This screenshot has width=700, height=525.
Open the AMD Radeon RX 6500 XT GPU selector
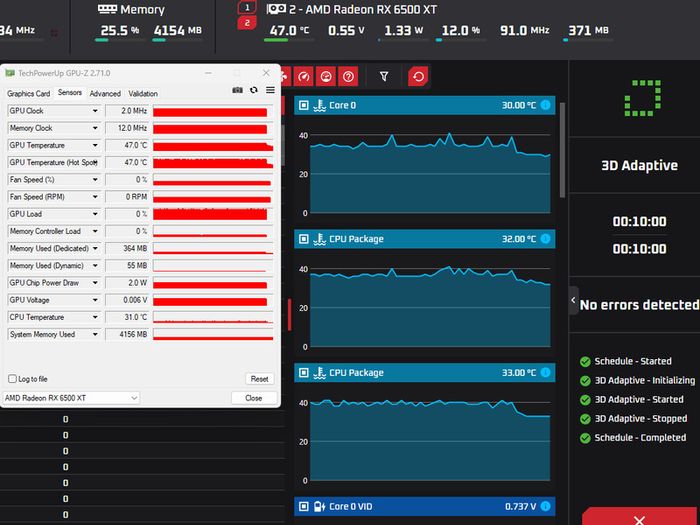coord(71,398)
